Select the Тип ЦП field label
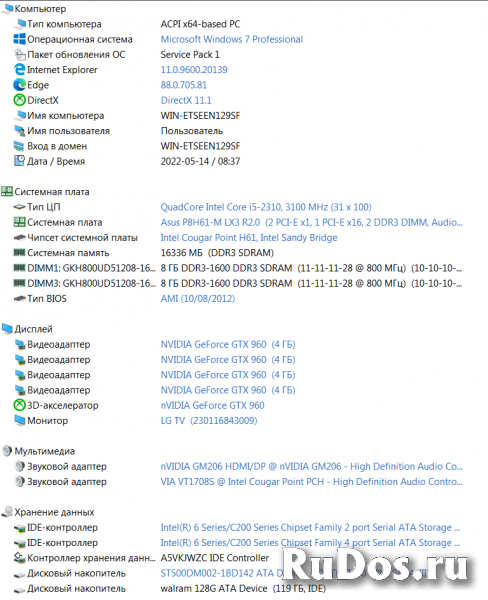 click(44, 207)
